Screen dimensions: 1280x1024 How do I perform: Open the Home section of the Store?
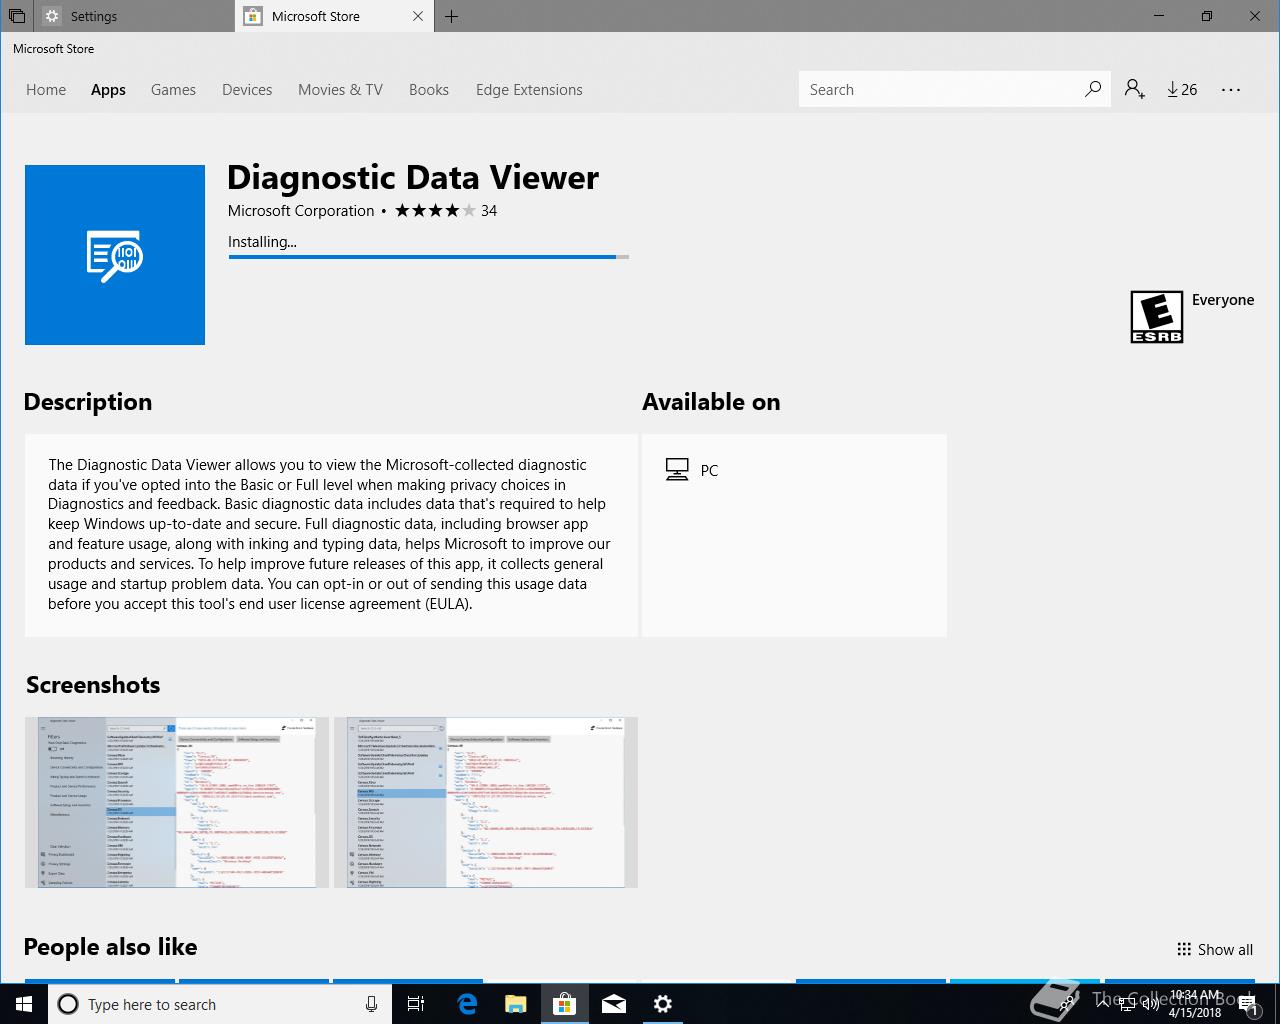point(46,90)
